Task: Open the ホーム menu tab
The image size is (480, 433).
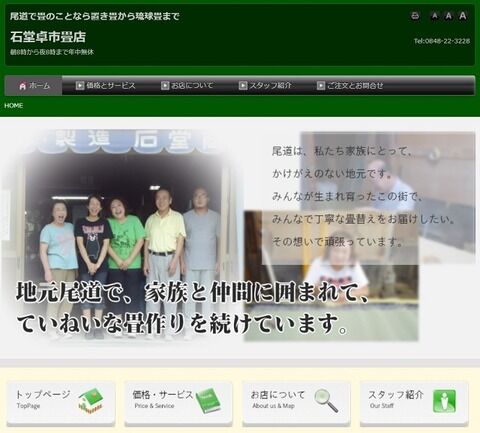Action: 34,86
